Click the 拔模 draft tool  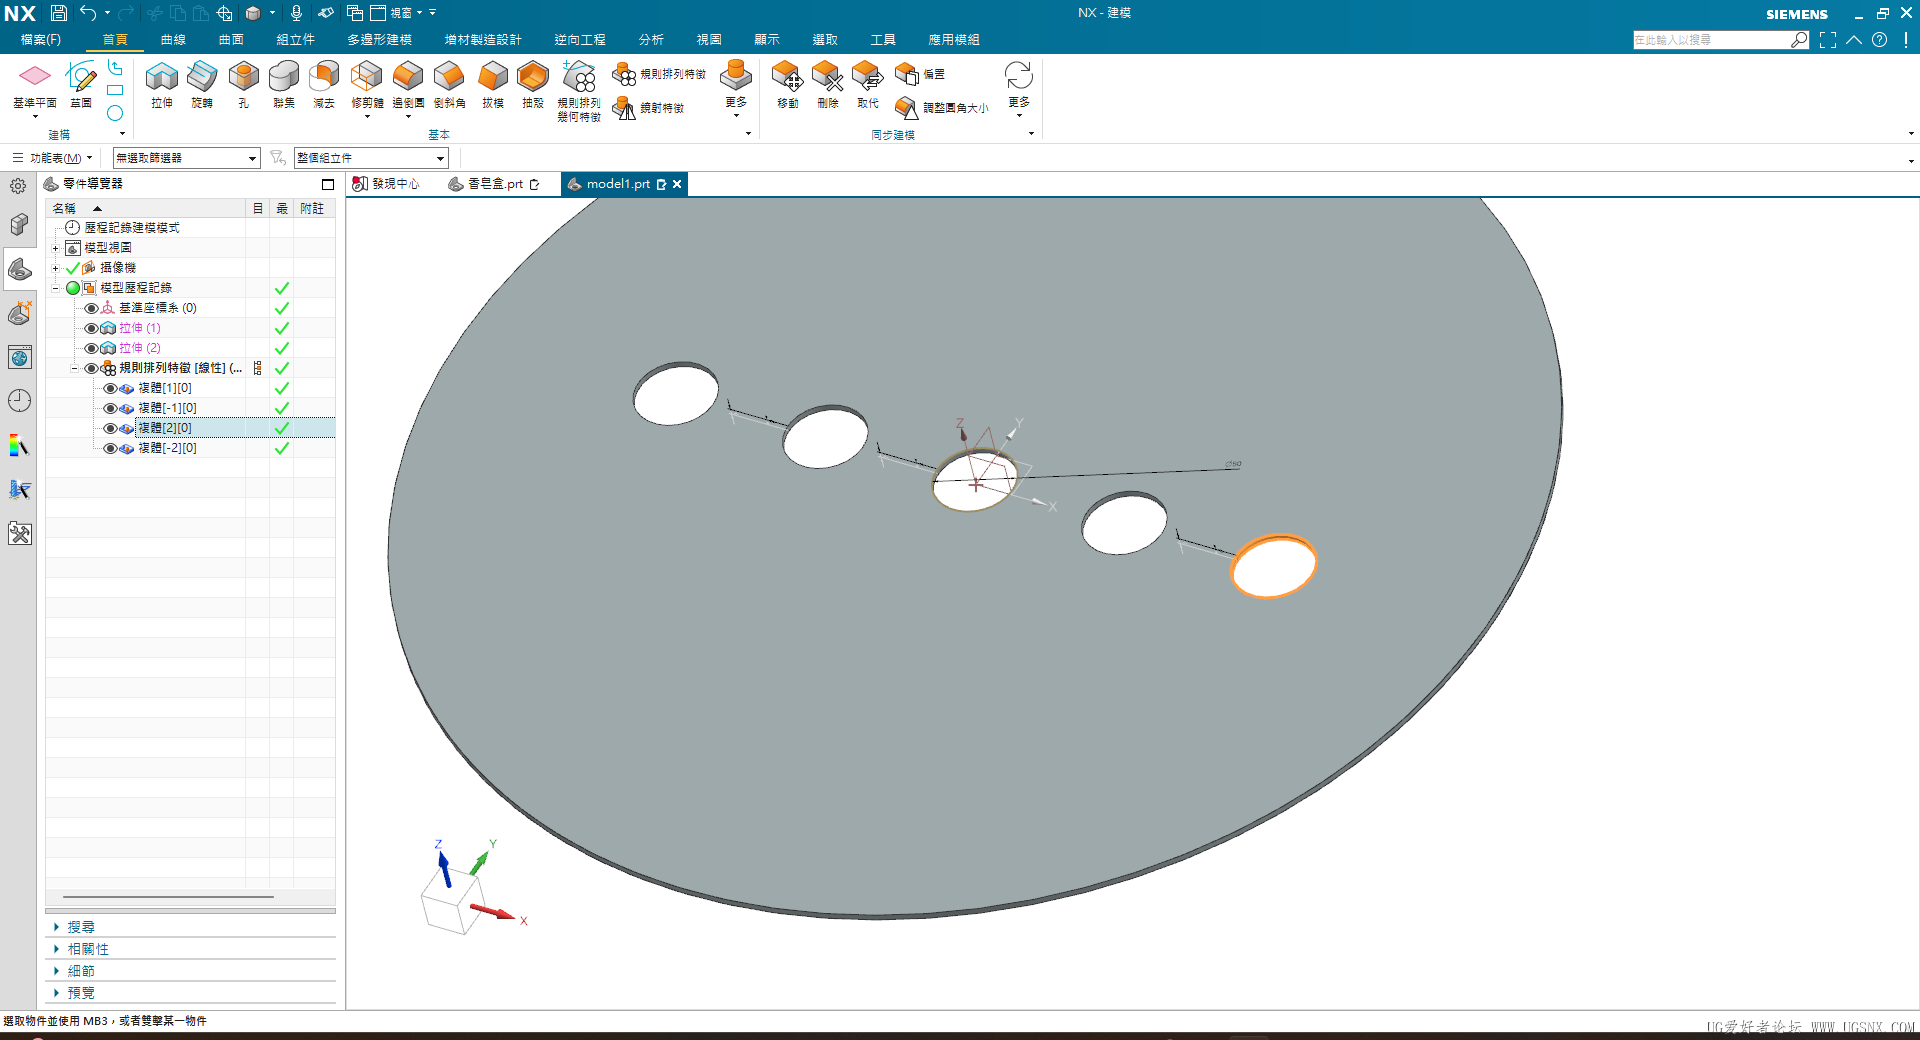[493, 84]
